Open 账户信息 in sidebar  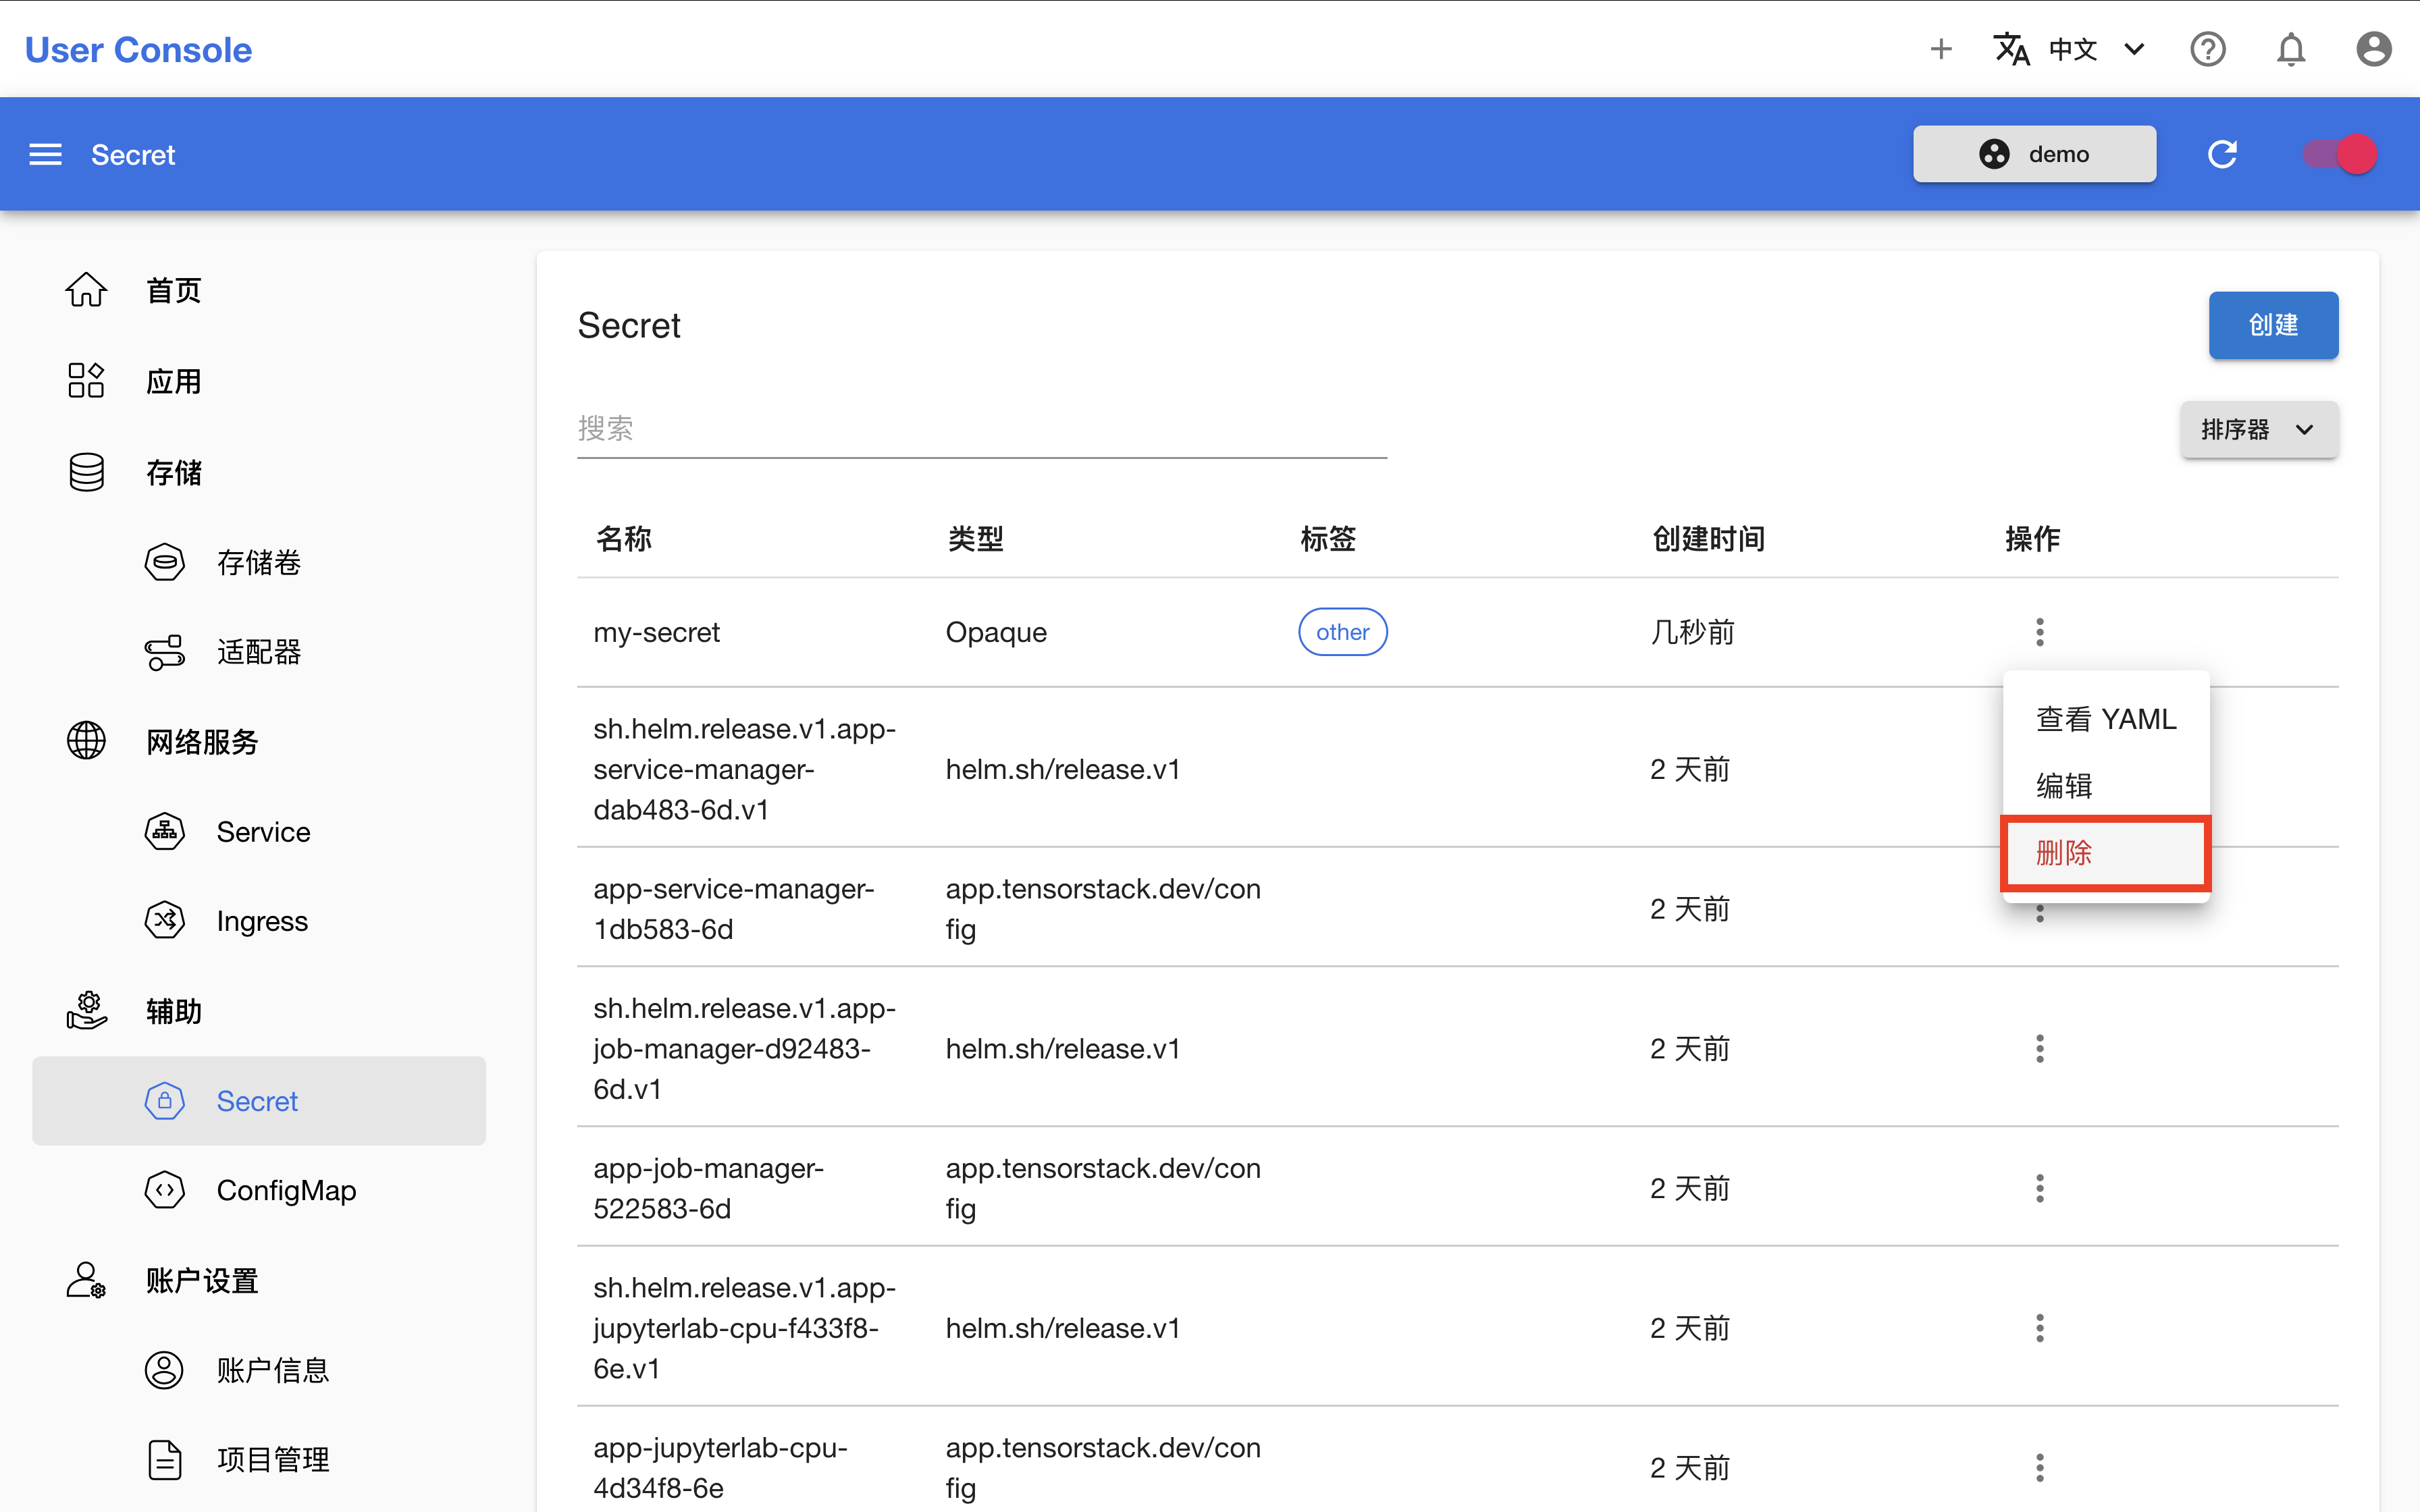(x=273, y=1370)
